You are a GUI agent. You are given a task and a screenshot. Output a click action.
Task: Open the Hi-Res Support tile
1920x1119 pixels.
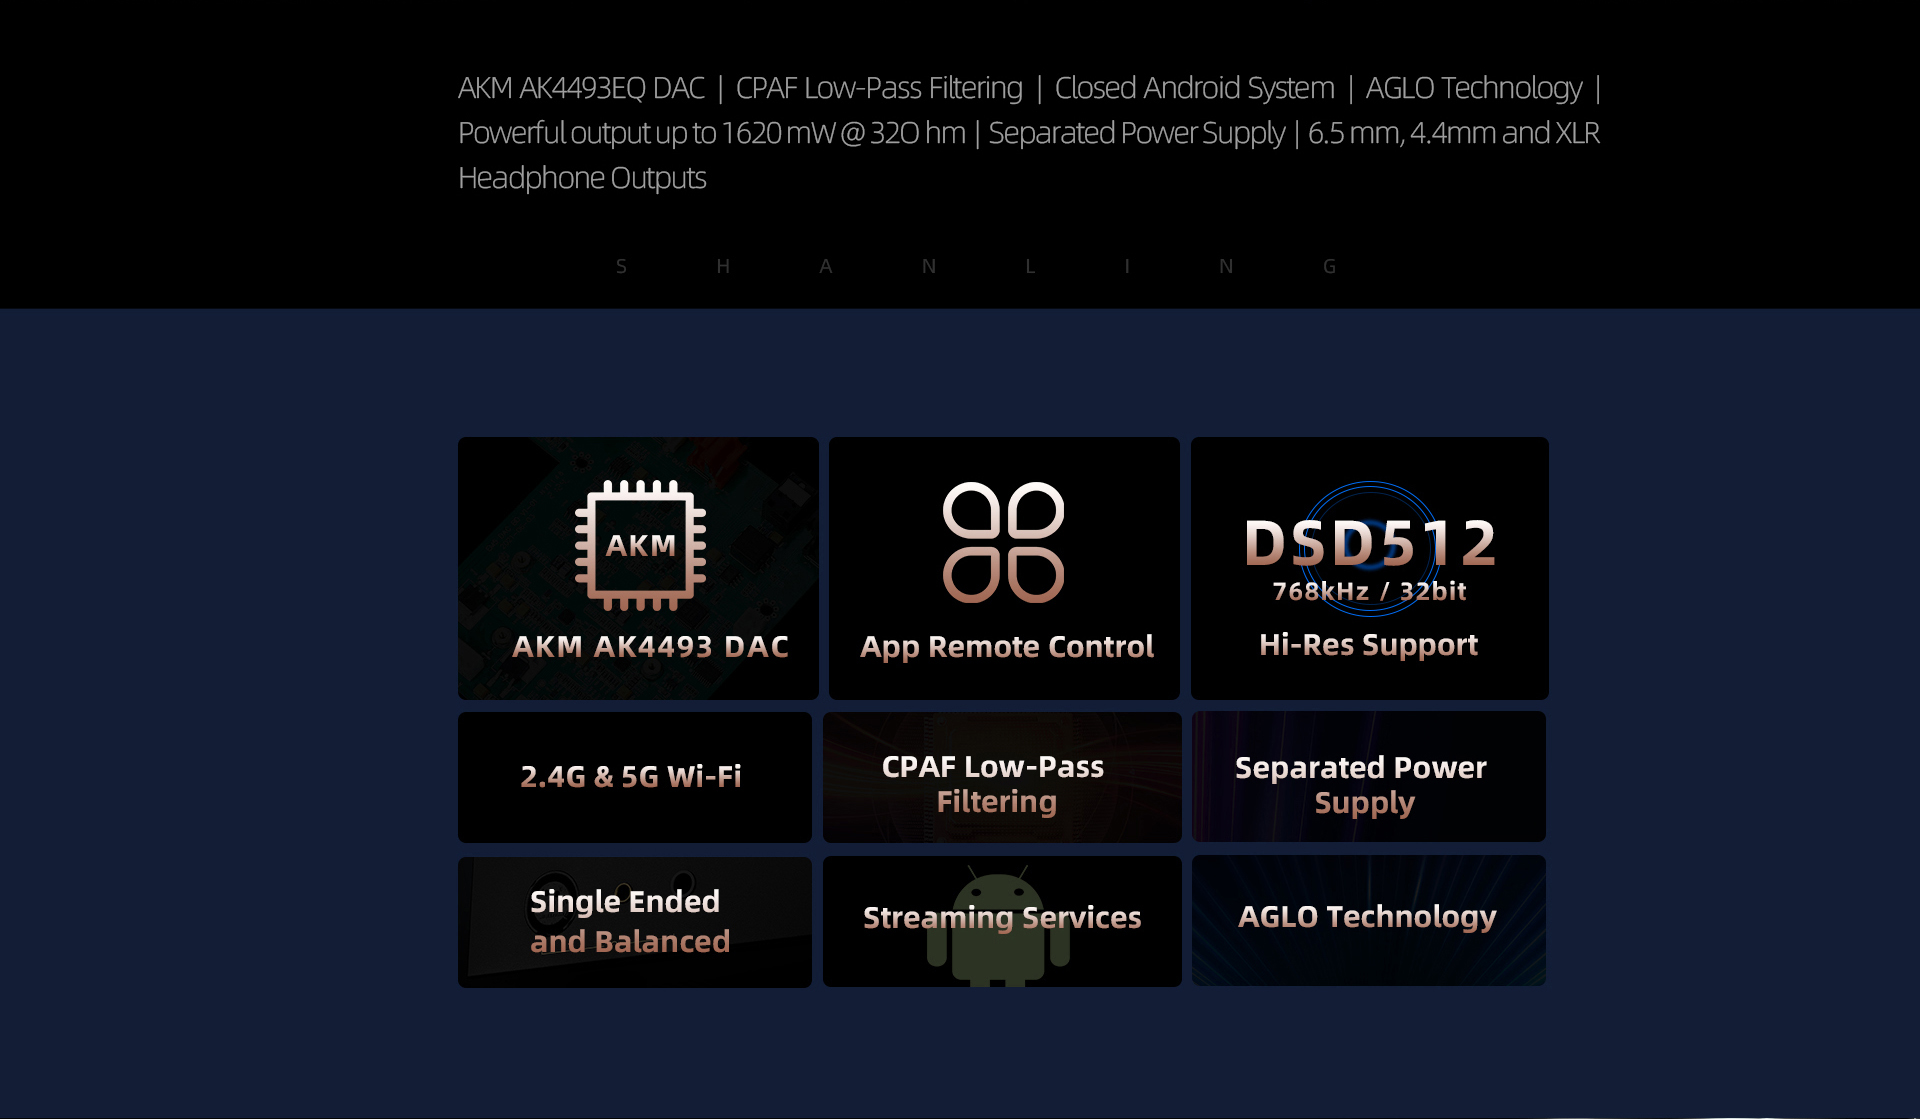coord(1369,568)
